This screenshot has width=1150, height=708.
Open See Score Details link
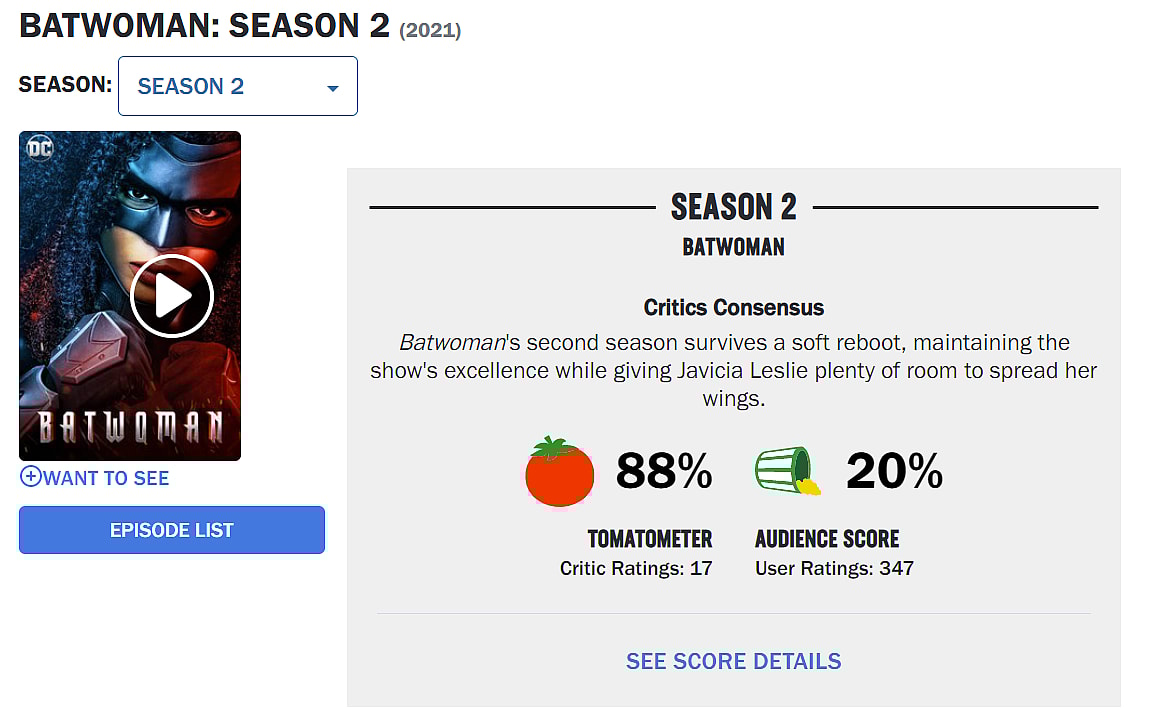click(x=733, y=661)
